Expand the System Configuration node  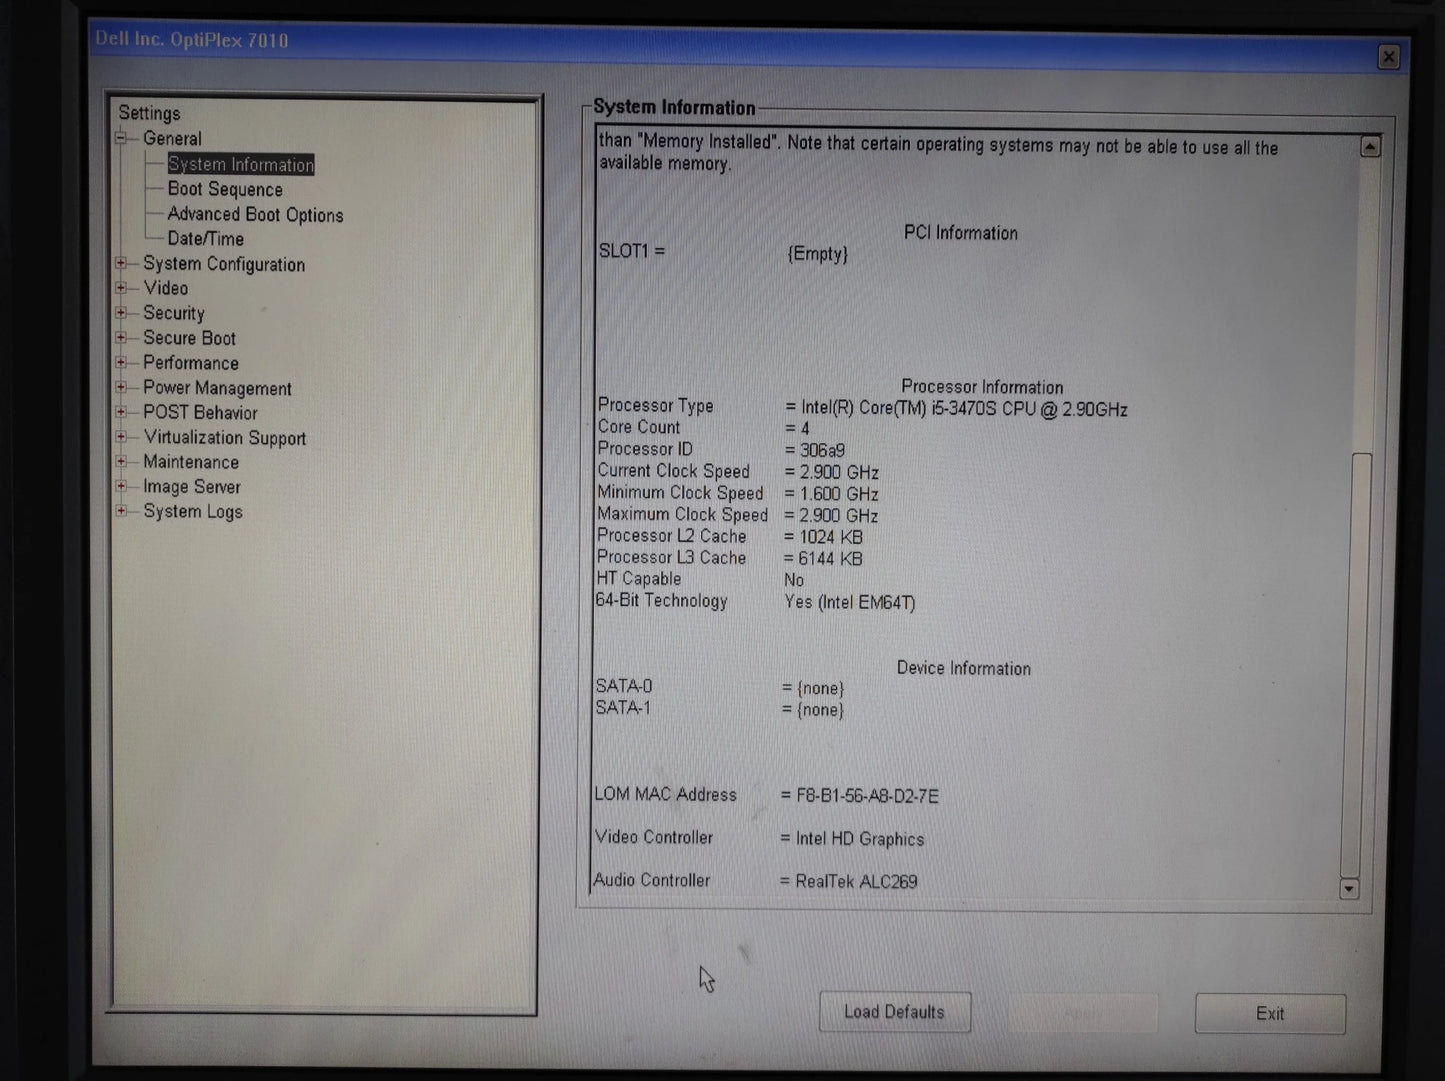[121, 264]
